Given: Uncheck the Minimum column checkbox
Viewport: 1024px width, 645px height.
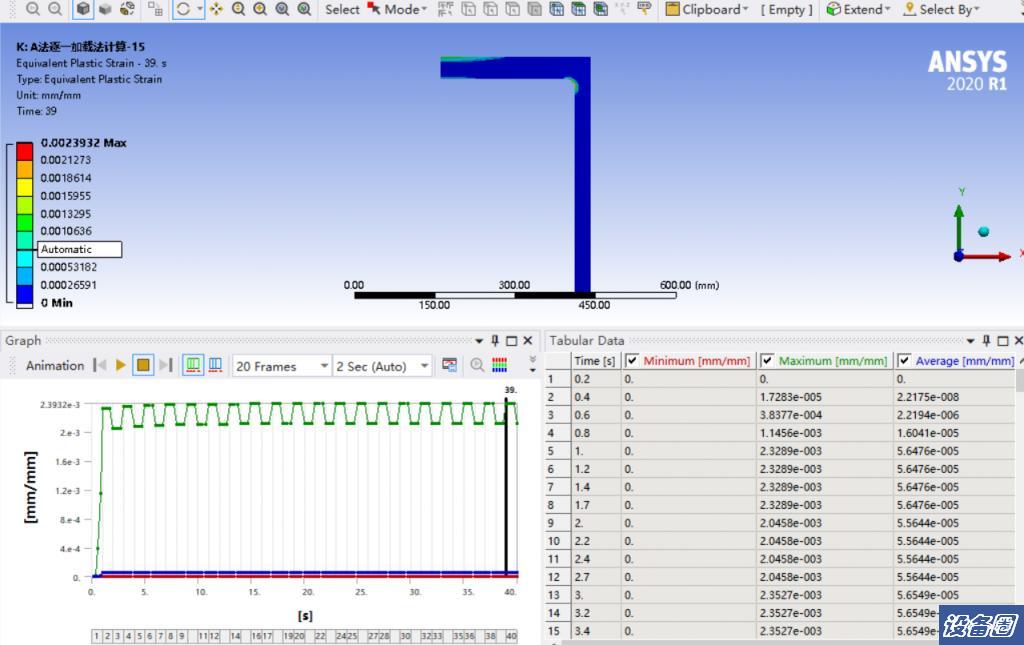Looking at the screenshot, I should (x=632, y=360).
